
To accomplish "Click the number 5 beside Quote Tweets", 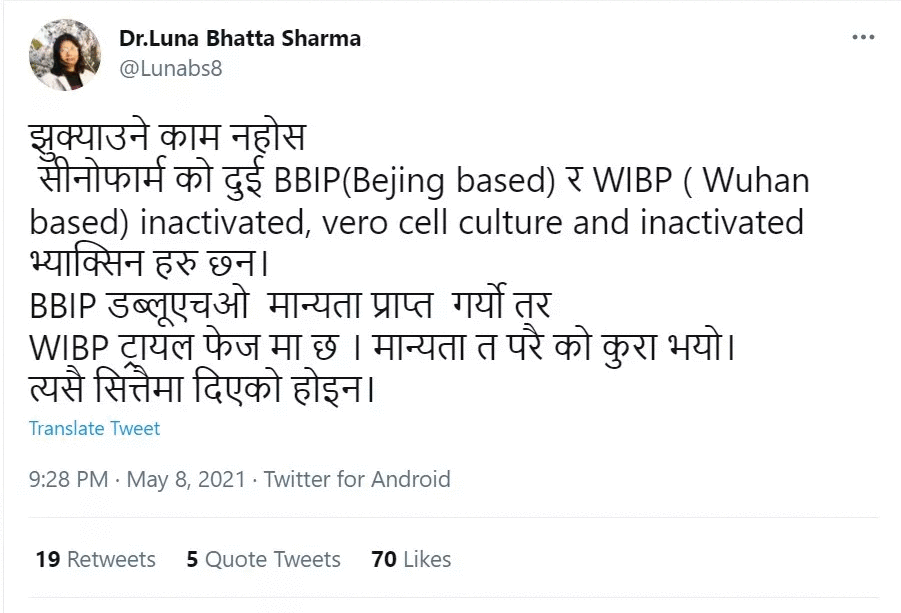I will point(192,560).
